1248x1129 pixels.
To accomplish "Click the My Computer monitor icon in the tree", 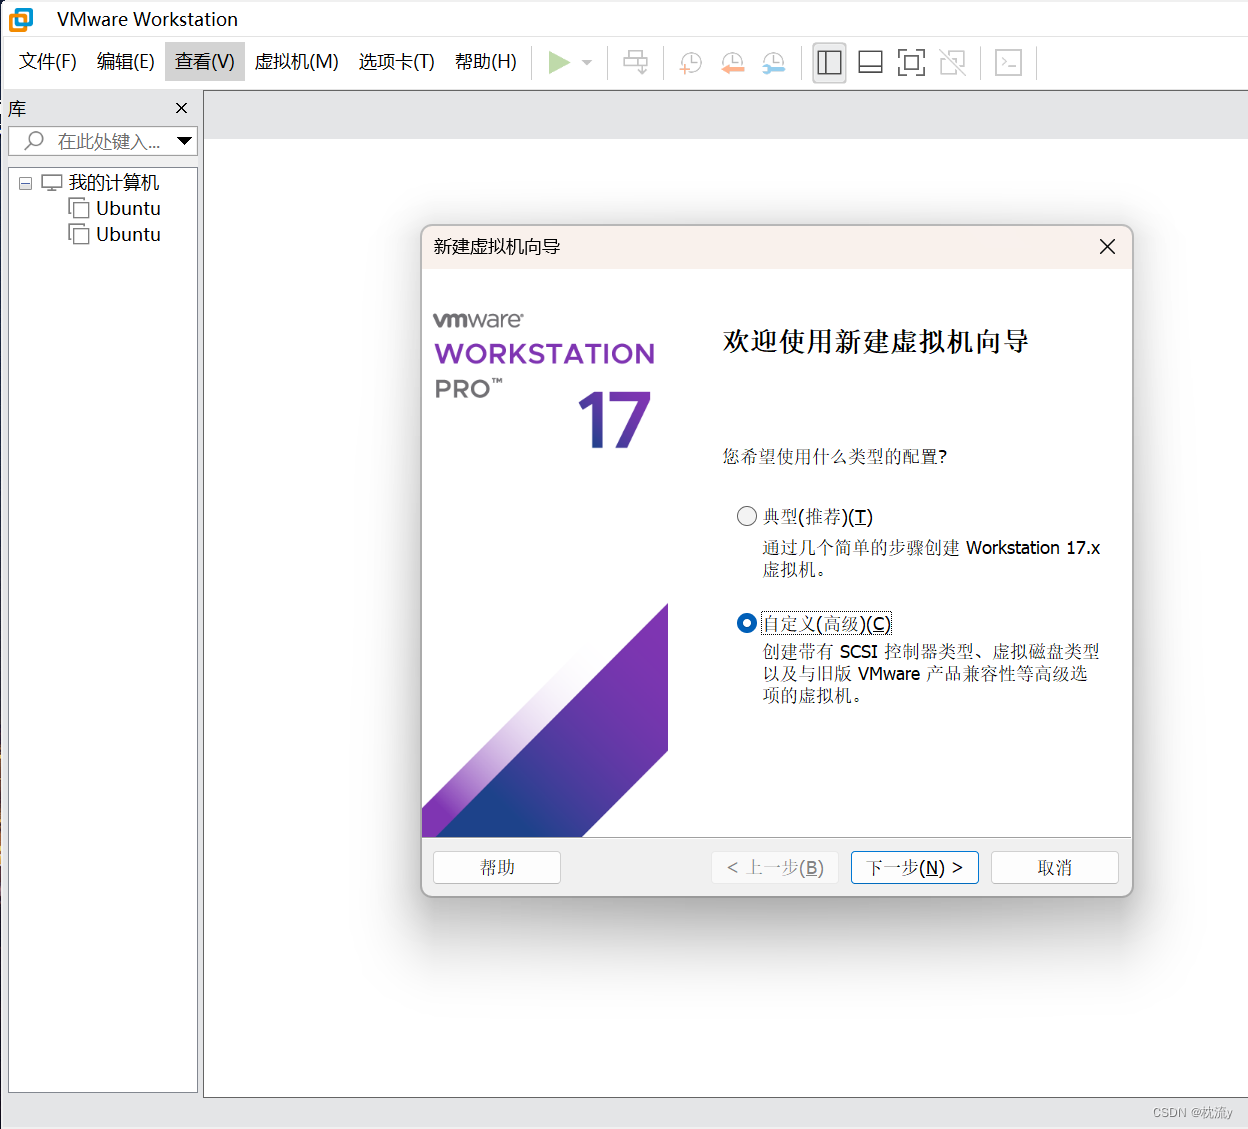I will [x=52, y=182].
